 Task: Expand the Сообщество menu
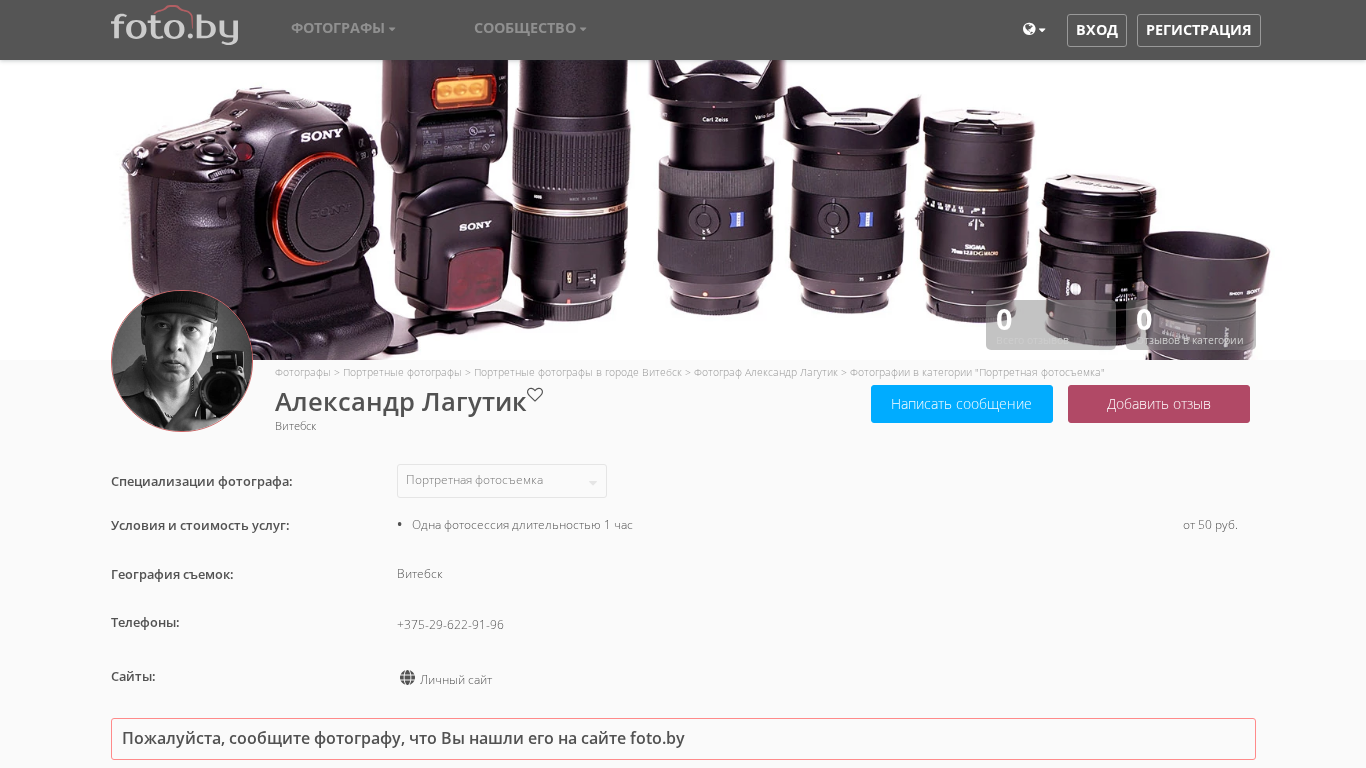click(530, 28)
